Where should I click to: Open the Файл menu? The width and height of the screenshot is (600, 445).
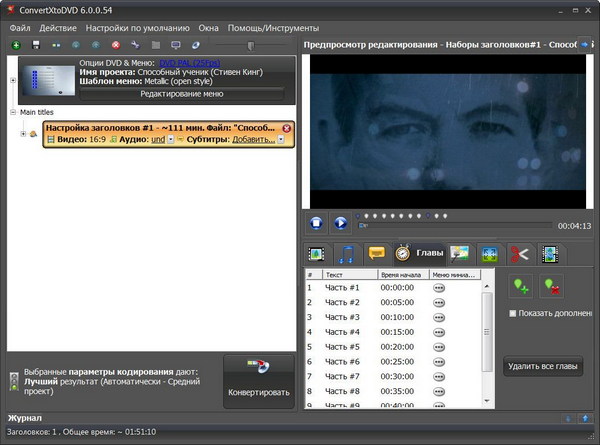pos(20,27)
